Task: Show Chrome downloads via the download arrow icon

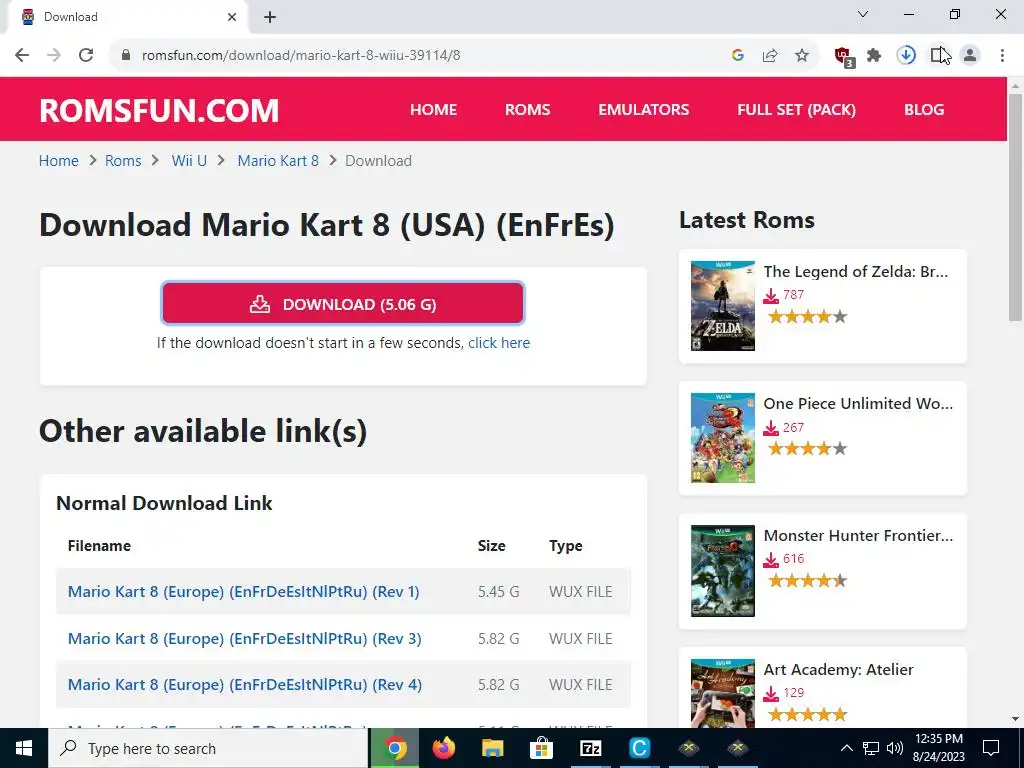Action: pyautogui.click(x=906, y=55)
